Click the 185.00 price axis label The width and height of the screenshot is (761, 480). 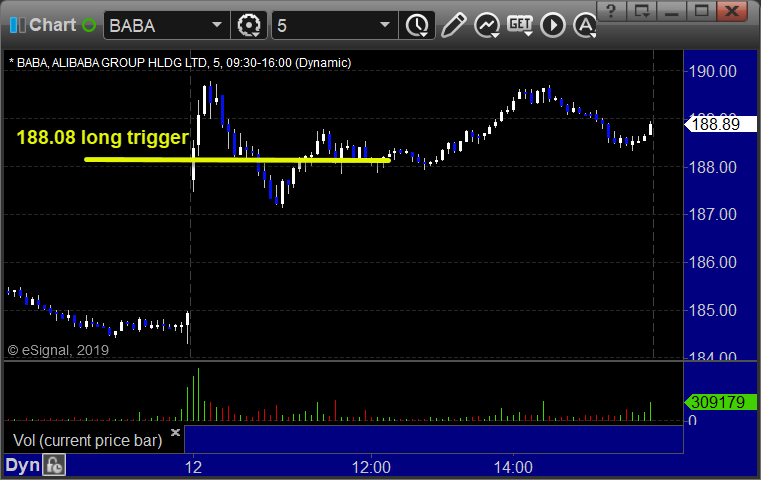point(712,310)
